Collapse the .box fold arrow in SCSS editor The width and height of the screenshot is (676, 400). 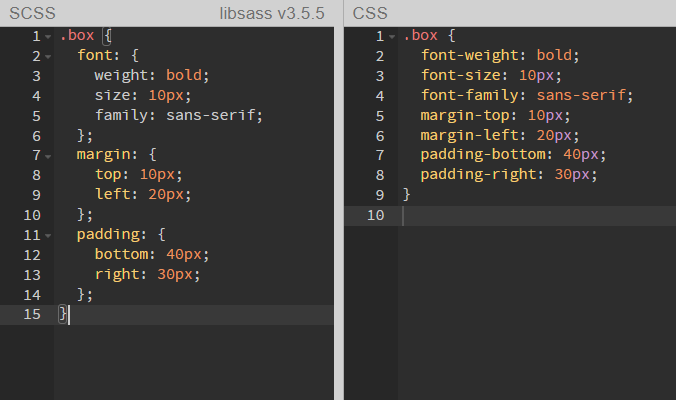(x=48, y=37)
